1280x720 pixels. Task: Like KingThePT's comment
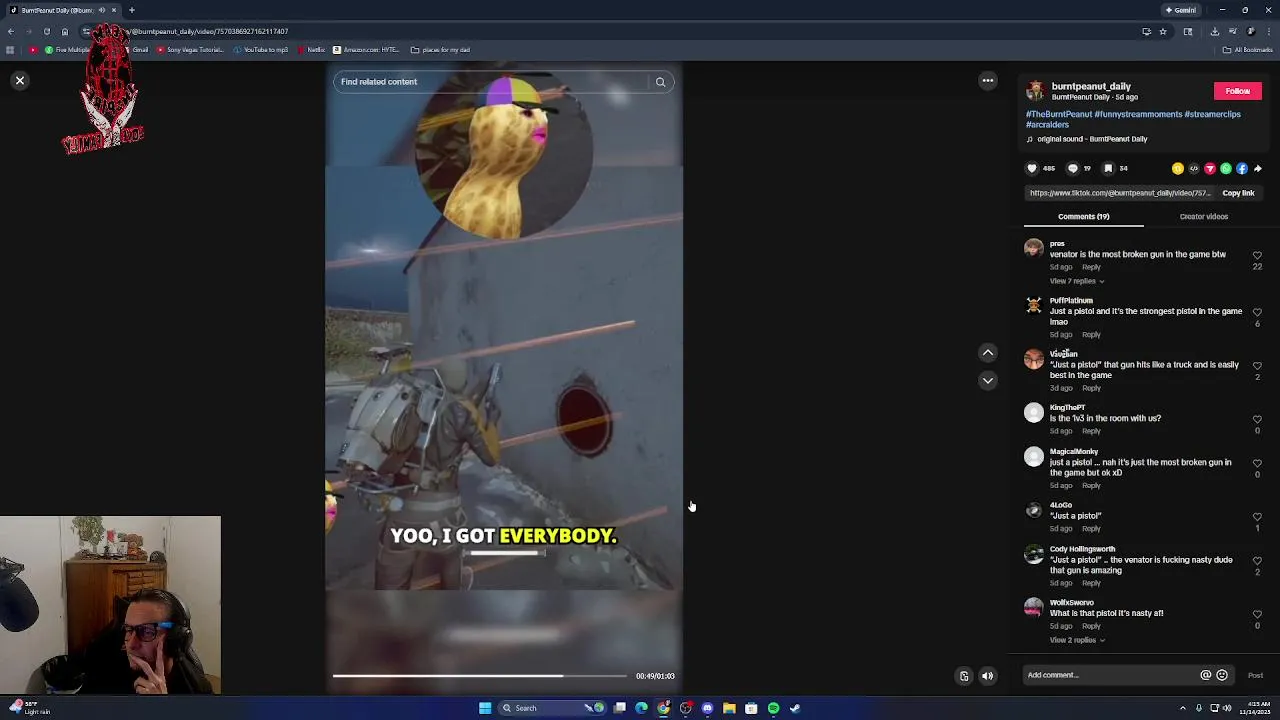click(1257, 420)
